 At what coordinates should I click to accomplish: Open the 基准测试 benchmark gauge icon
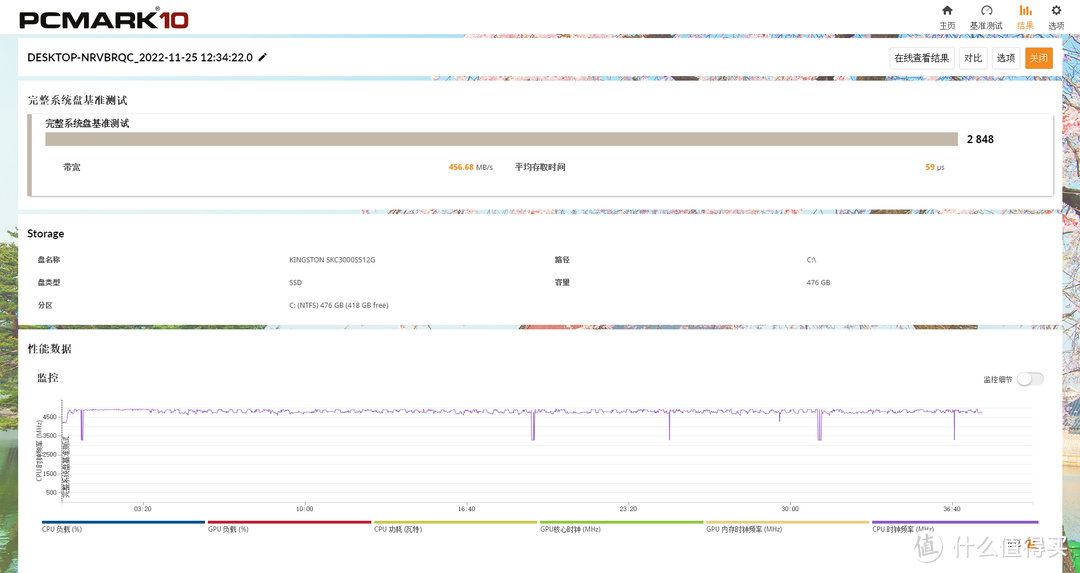tap(986, 11)
